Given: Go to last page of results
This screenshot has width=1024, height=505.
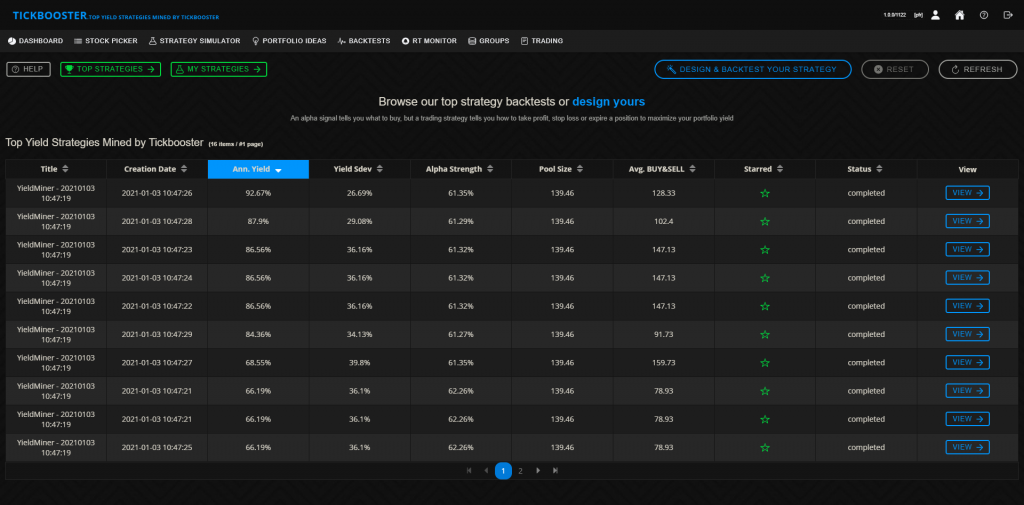Looking at the screenshot, I should (x=555, y=470).
